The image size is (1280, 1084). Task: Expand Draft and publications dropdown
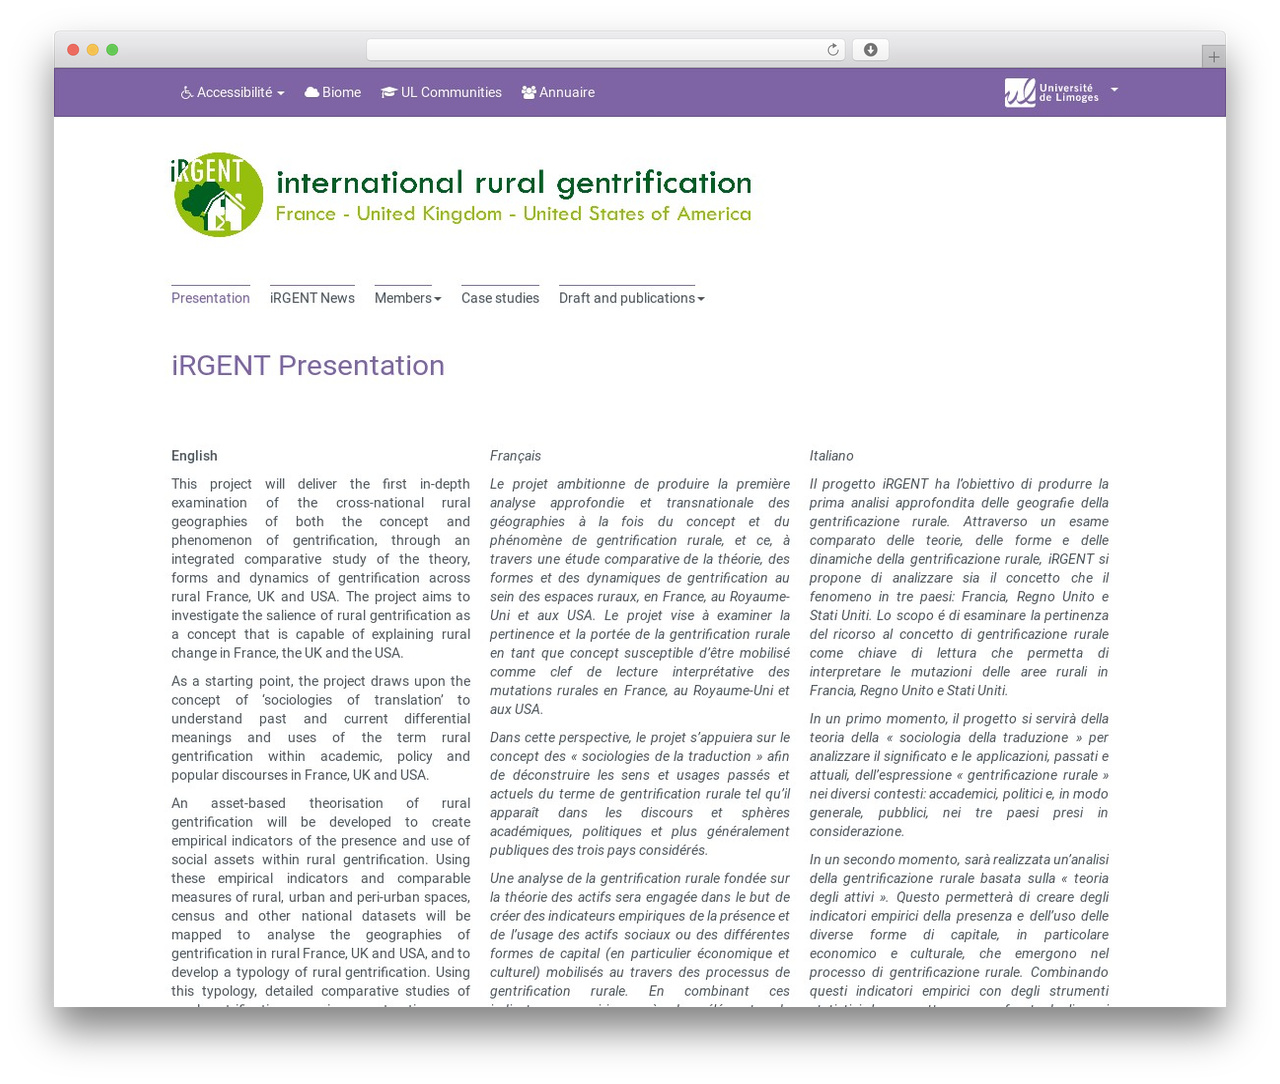point(631,298)
